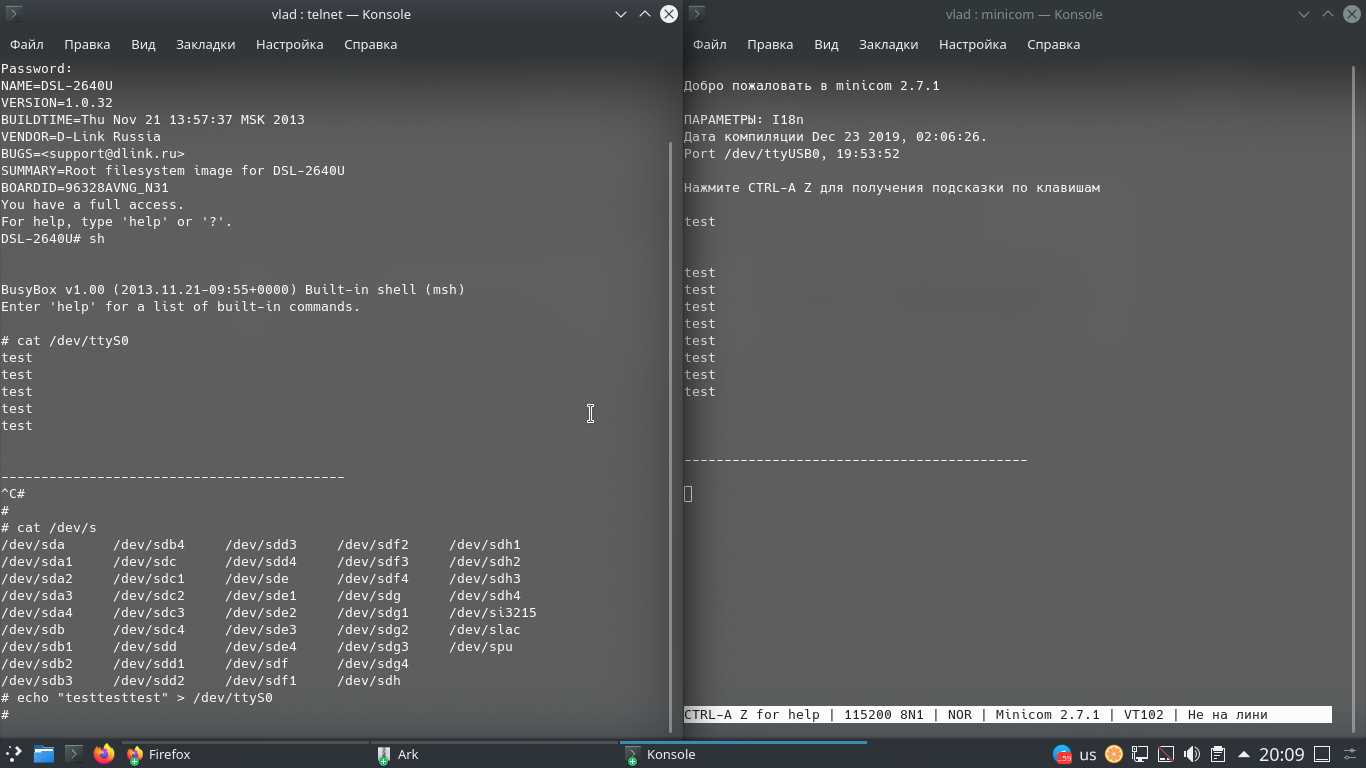Image resolution: width=1366 pixels, height=768 pixels.
Task: Open Файл menu in minicom window
Action: pos(710,44)
